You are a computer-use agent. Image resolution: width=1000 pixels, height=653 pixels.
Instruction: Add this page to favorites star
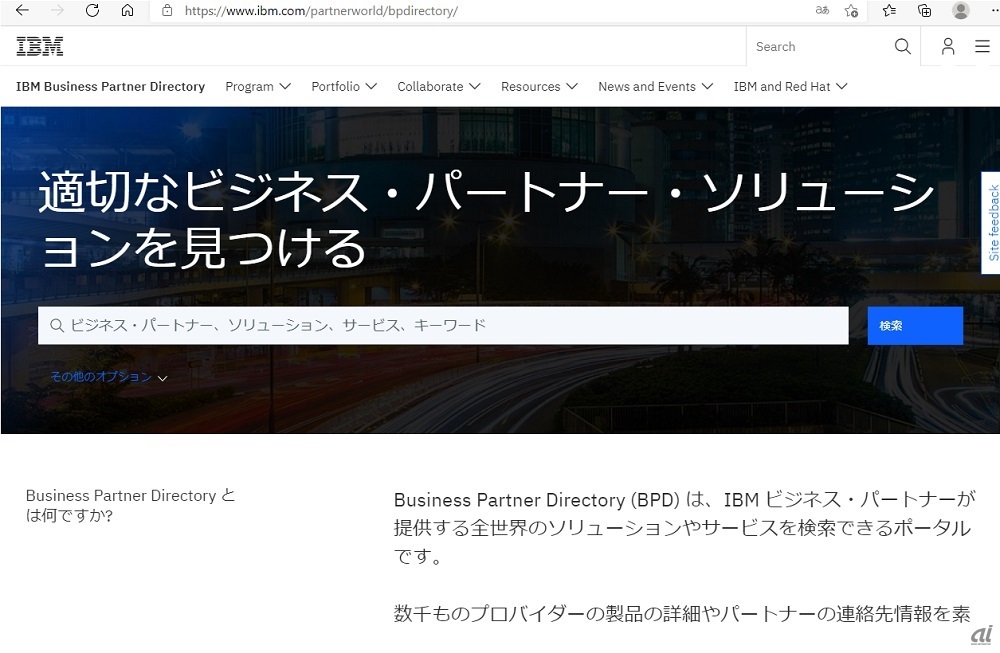pyautogui.click(x=851, y=10)
